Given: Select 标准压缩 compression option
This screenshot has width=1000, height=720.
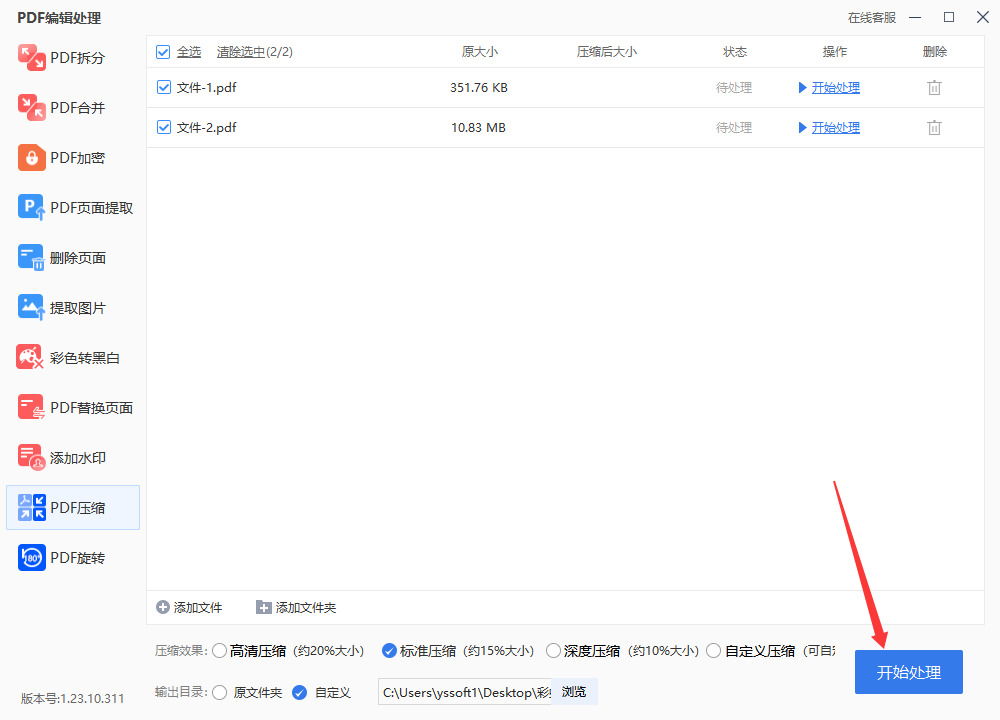Looking at the screenshot, I should click(389, 650).
